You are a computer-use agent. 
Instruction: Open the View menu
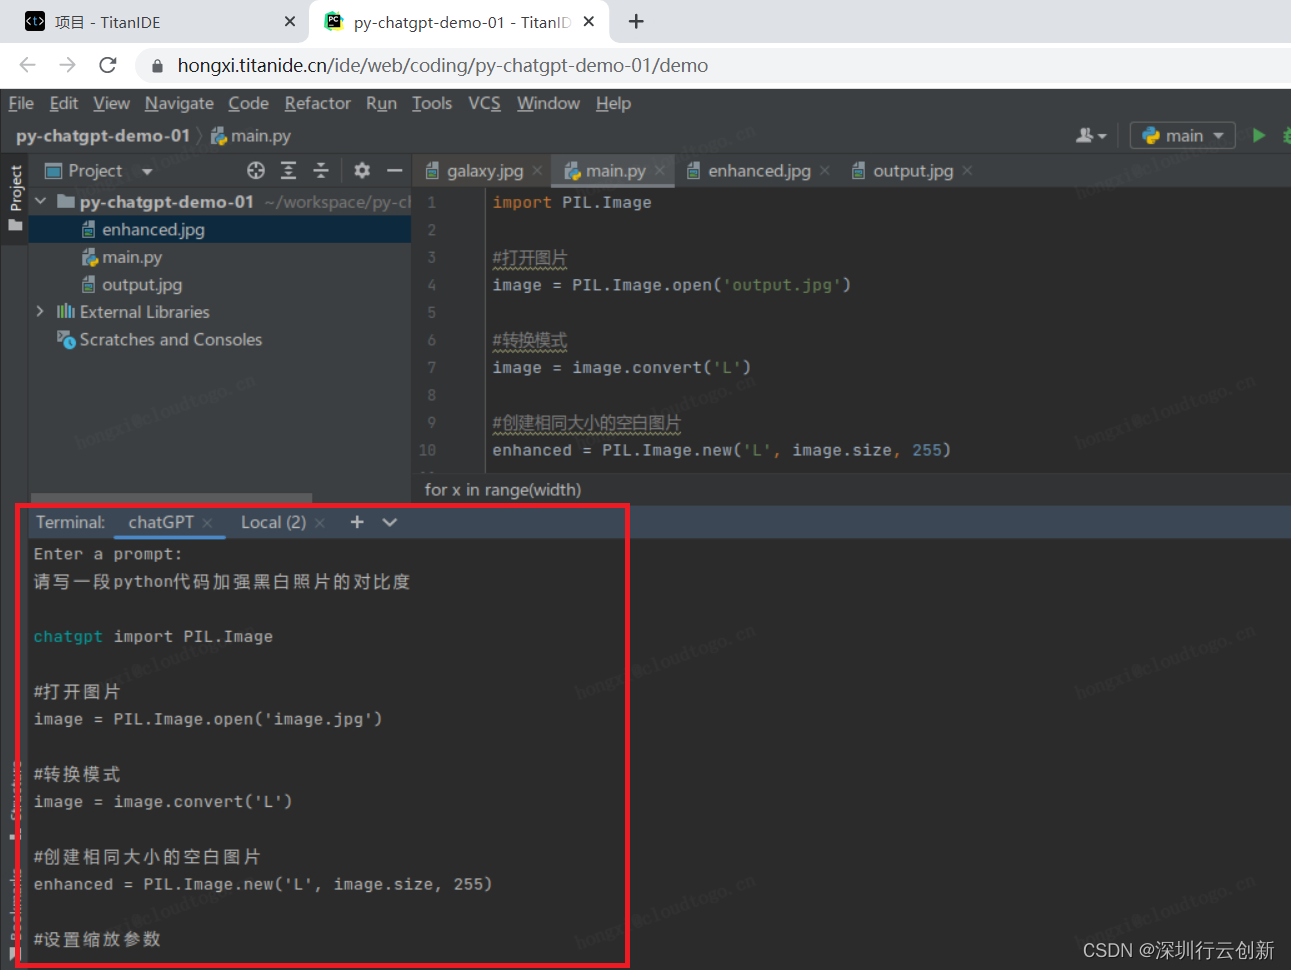111,103
